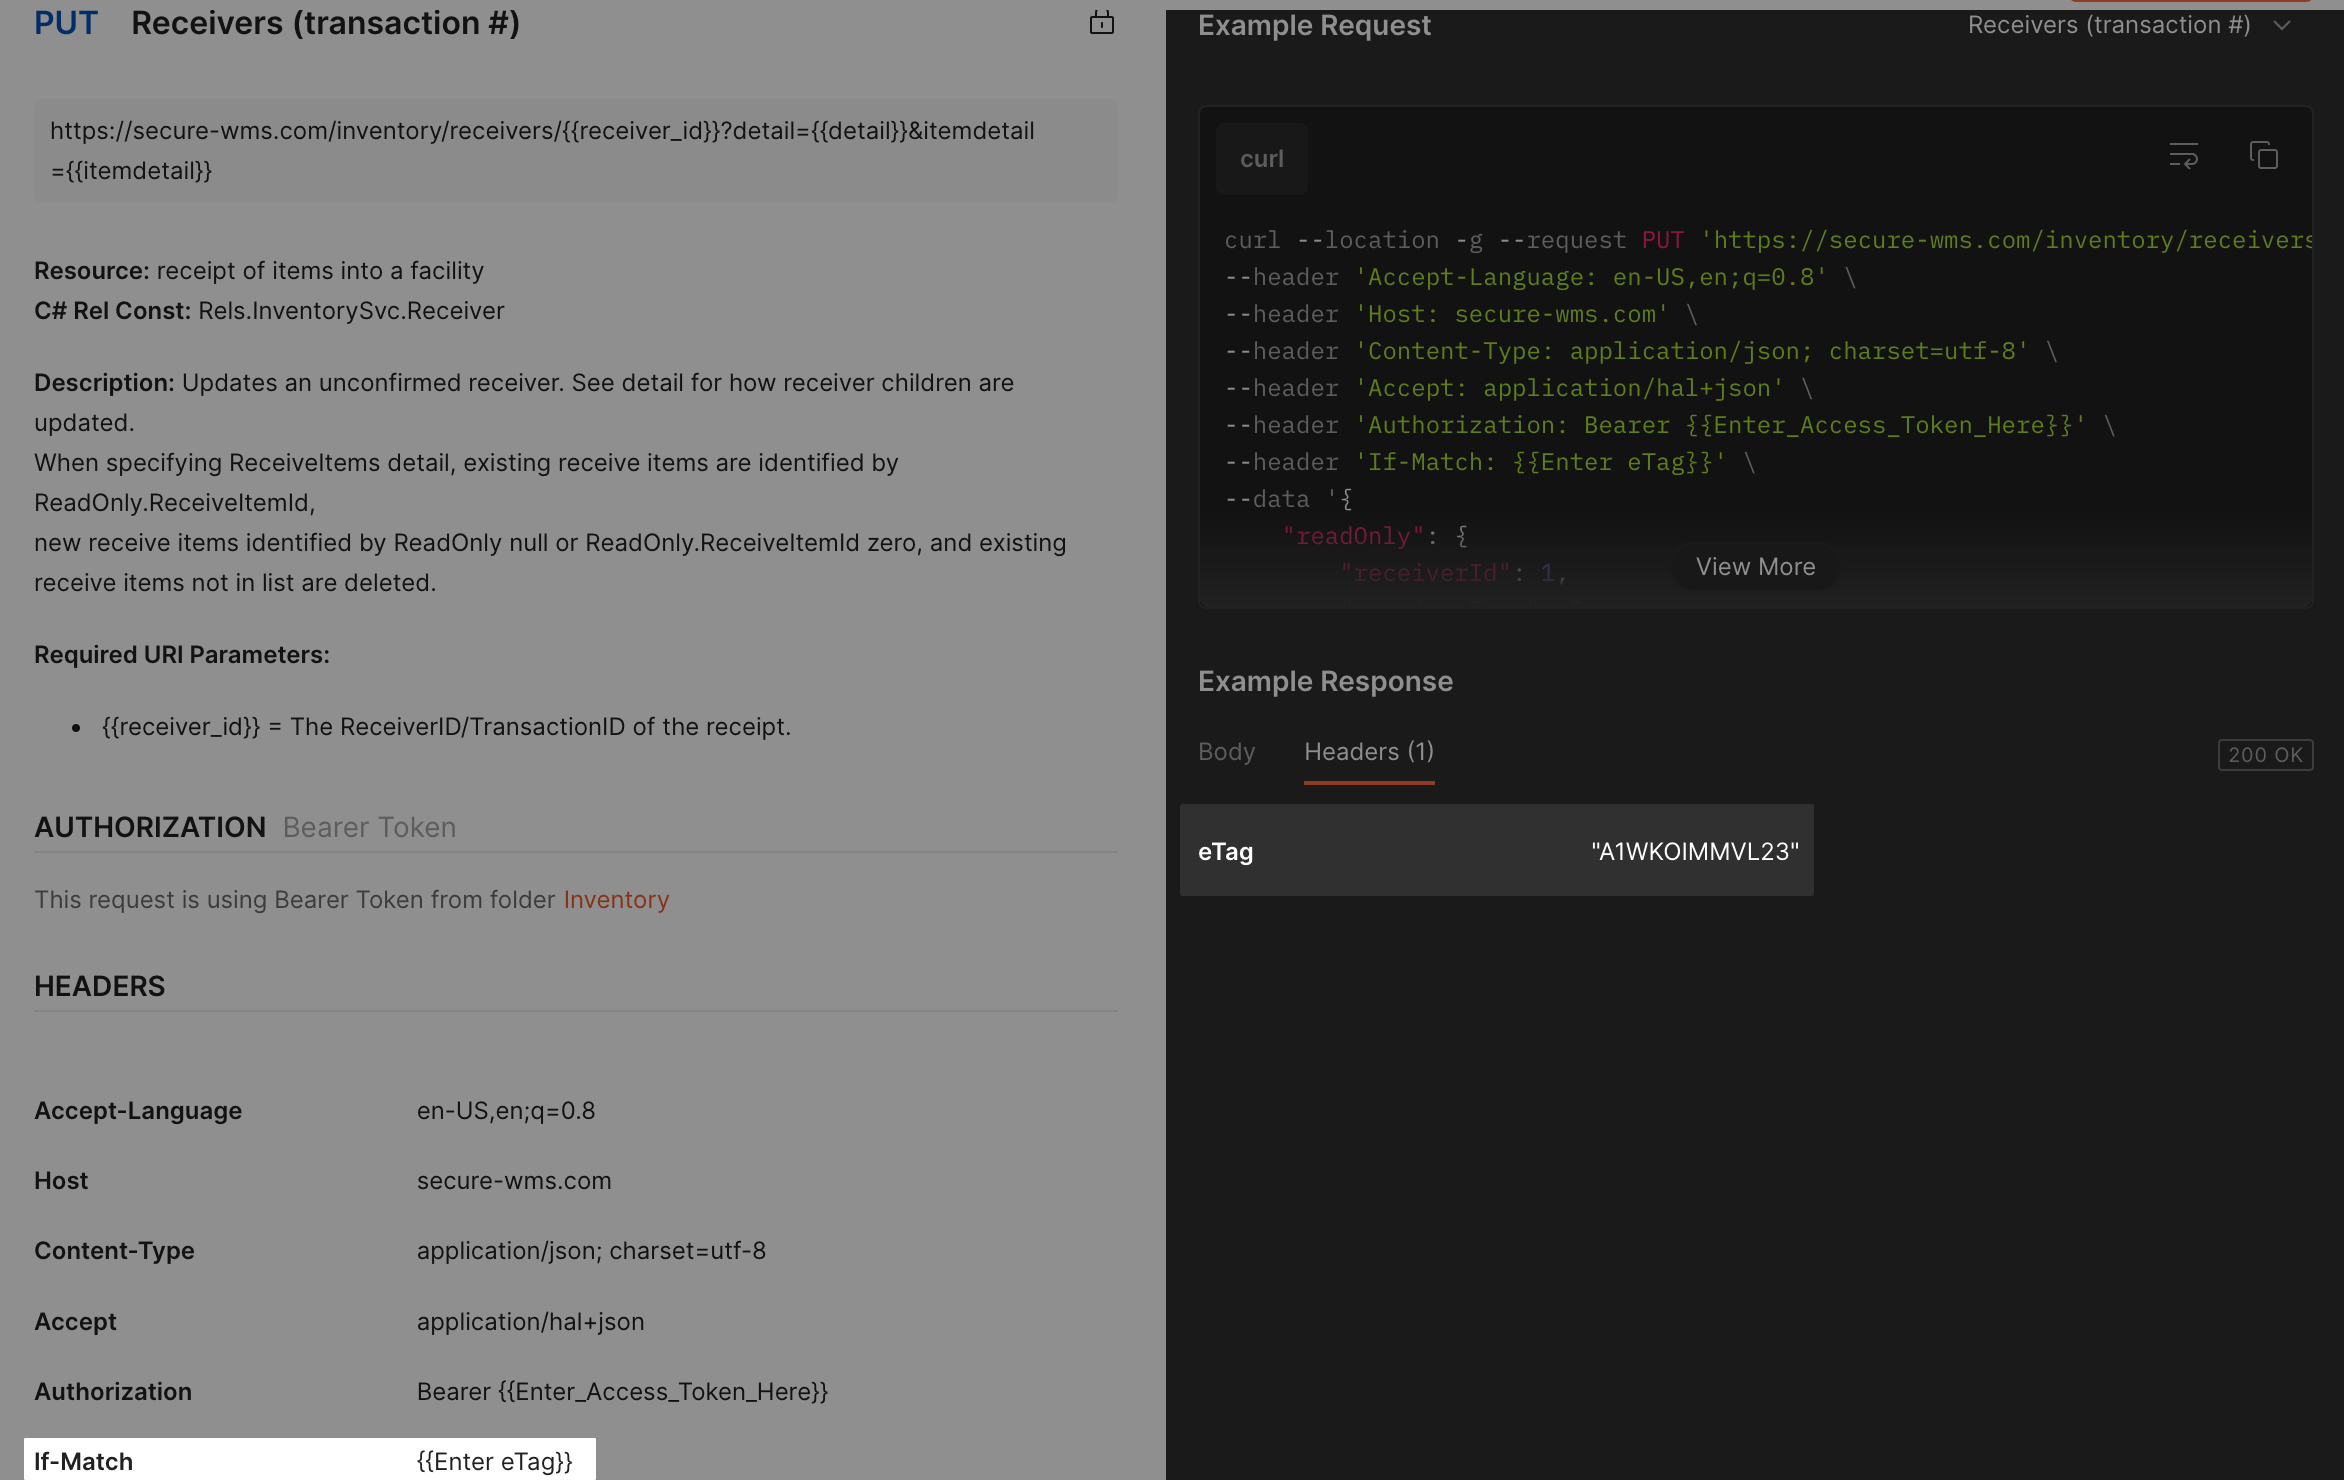Select the en-US,en;q=0.8 value

click(506, 1111)
